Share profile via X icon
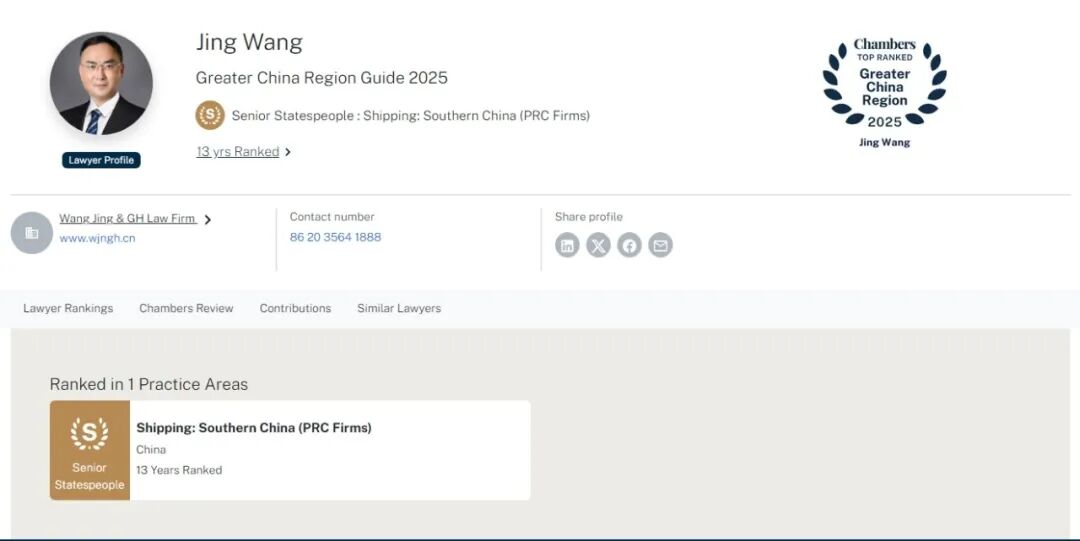This screenshot has width=1080, height=541. pos(598,245)
